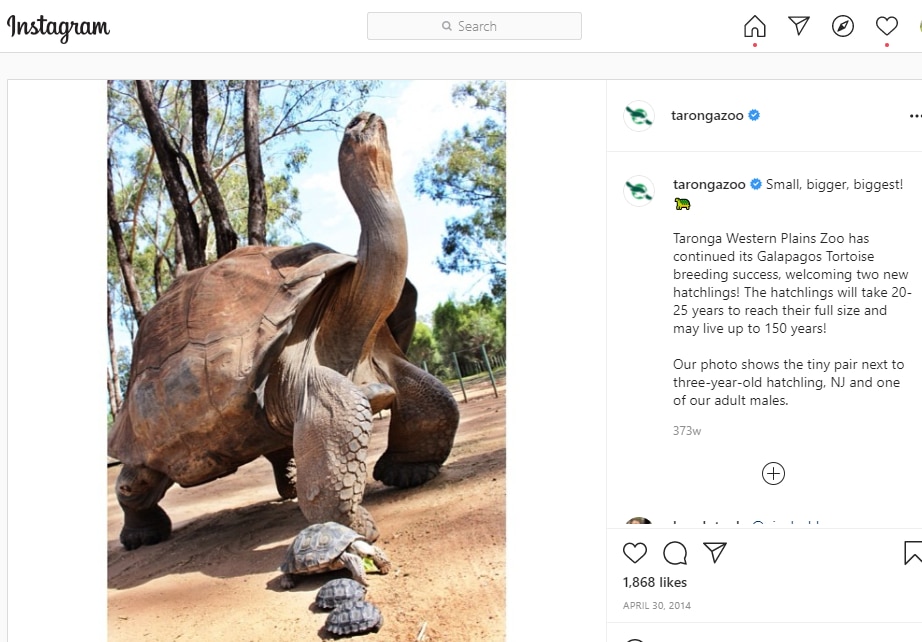
Task: Open tarongazoo profile picture in post header
Action: (x=639, y=116)
